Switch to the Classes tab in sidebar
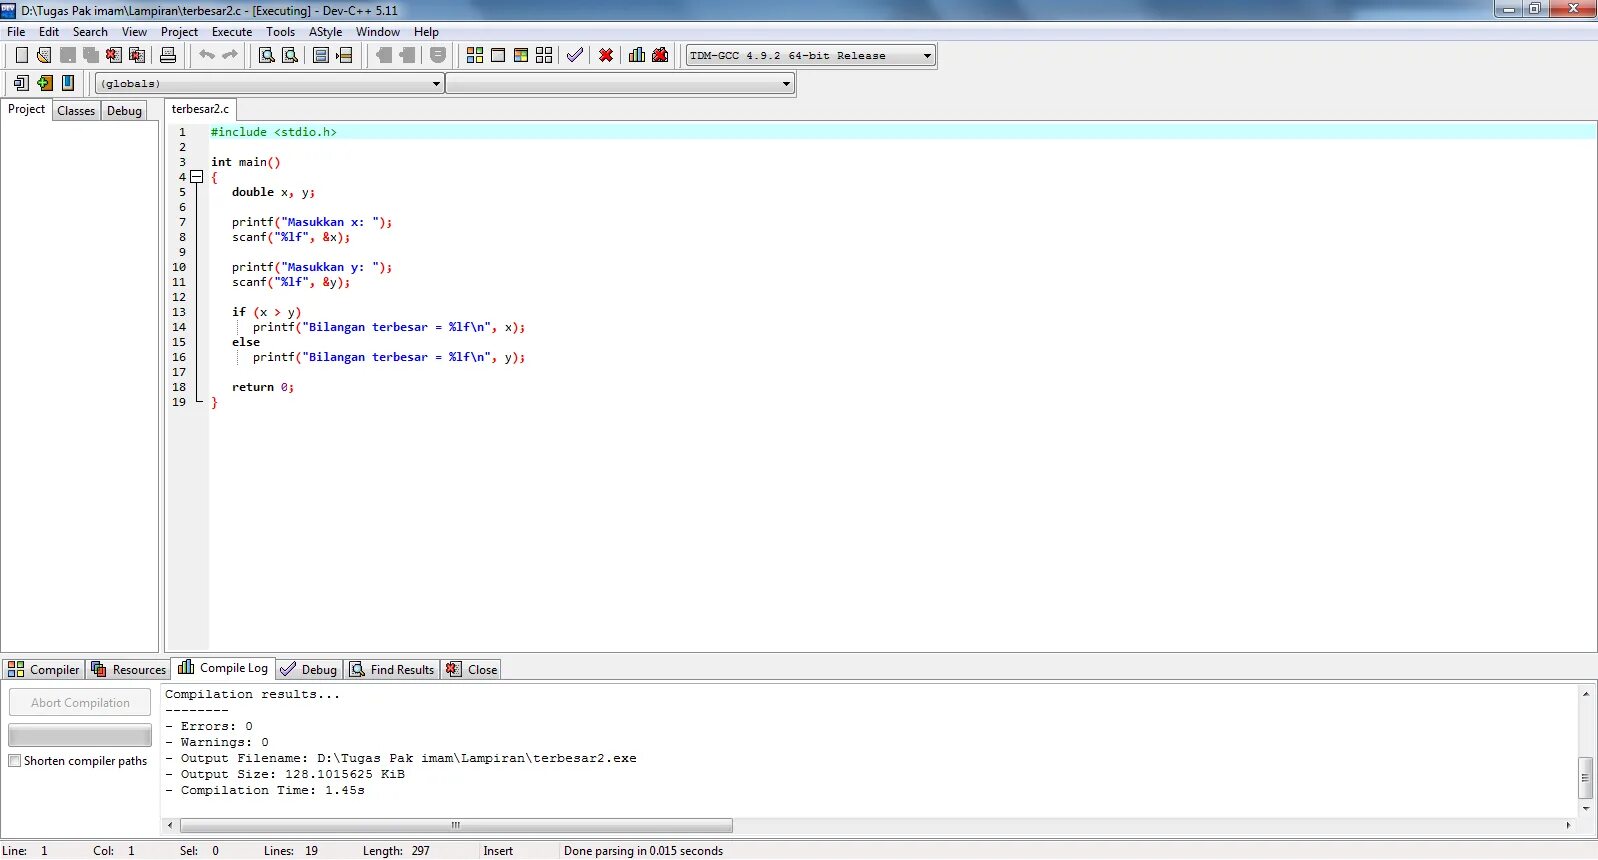The image size is (1598, 860). point(76,111)
